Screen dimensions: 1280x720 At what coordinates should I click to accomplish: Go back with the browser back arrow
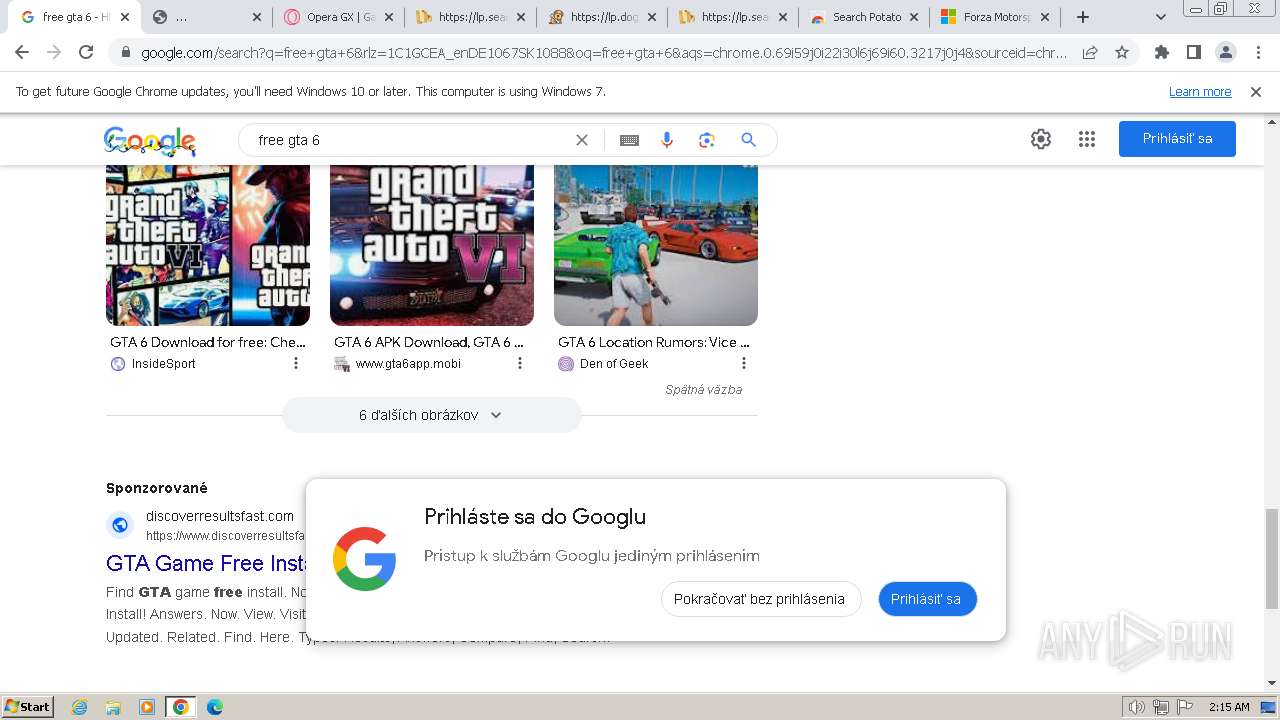coord(22,53)
